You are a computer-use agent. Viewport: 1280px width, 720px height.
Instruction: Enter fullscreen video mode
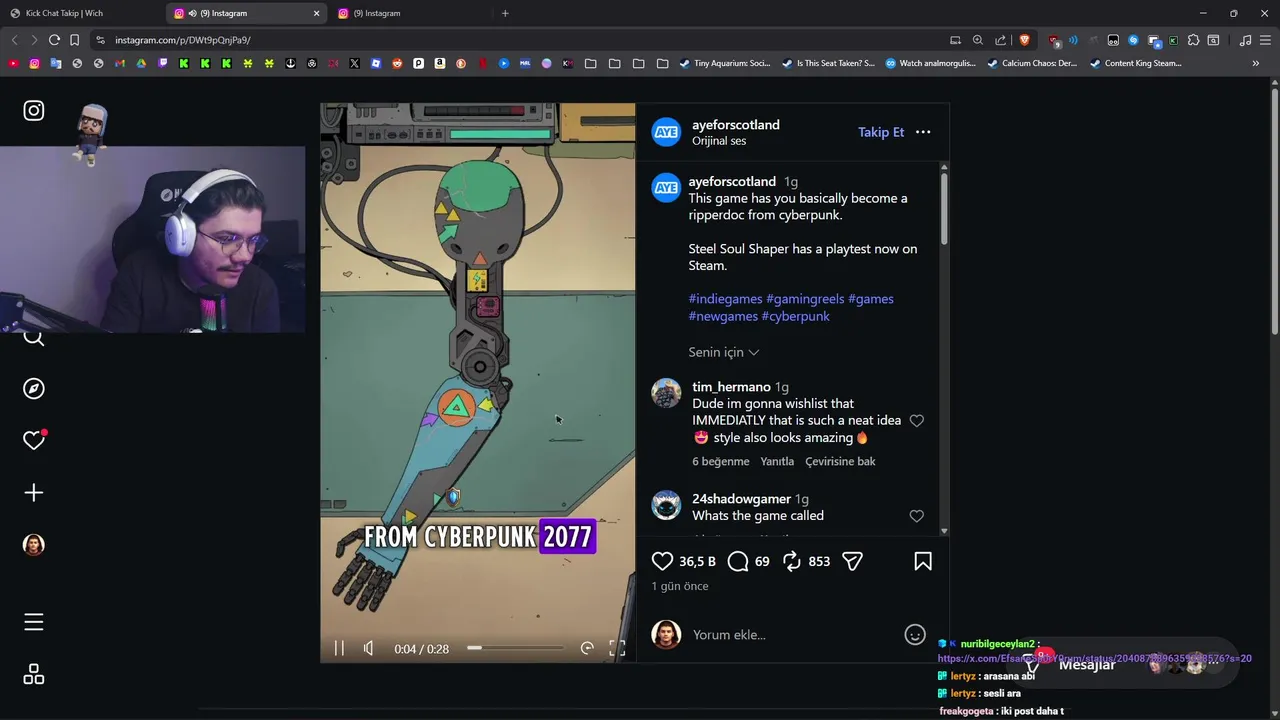click(x=617, y=649)
